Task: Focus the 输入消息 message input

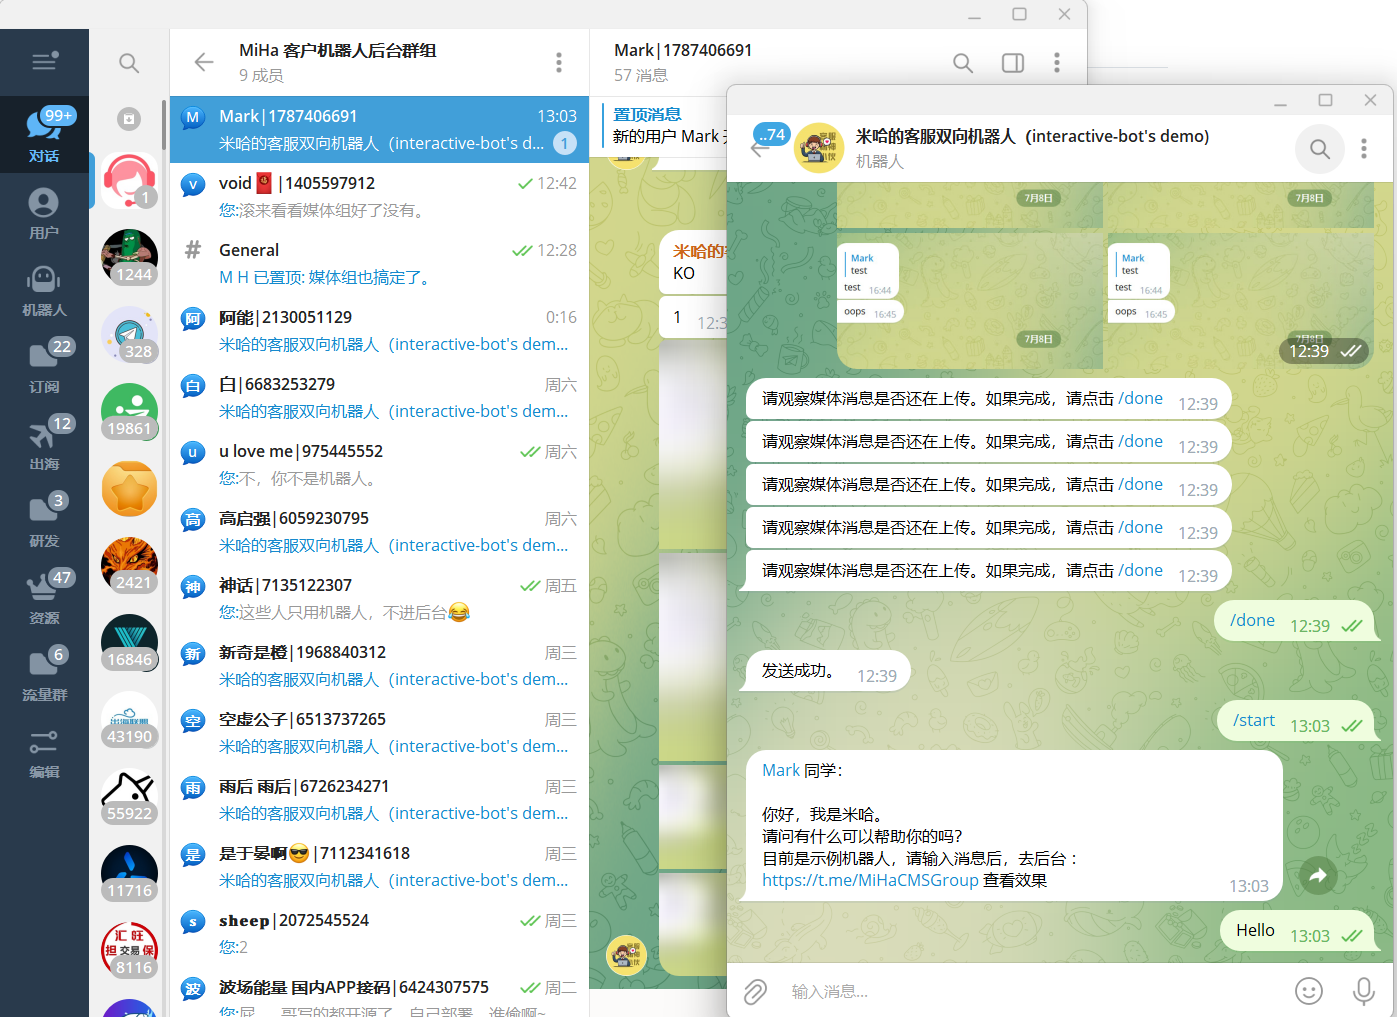Action: [x=1030, y=991]
